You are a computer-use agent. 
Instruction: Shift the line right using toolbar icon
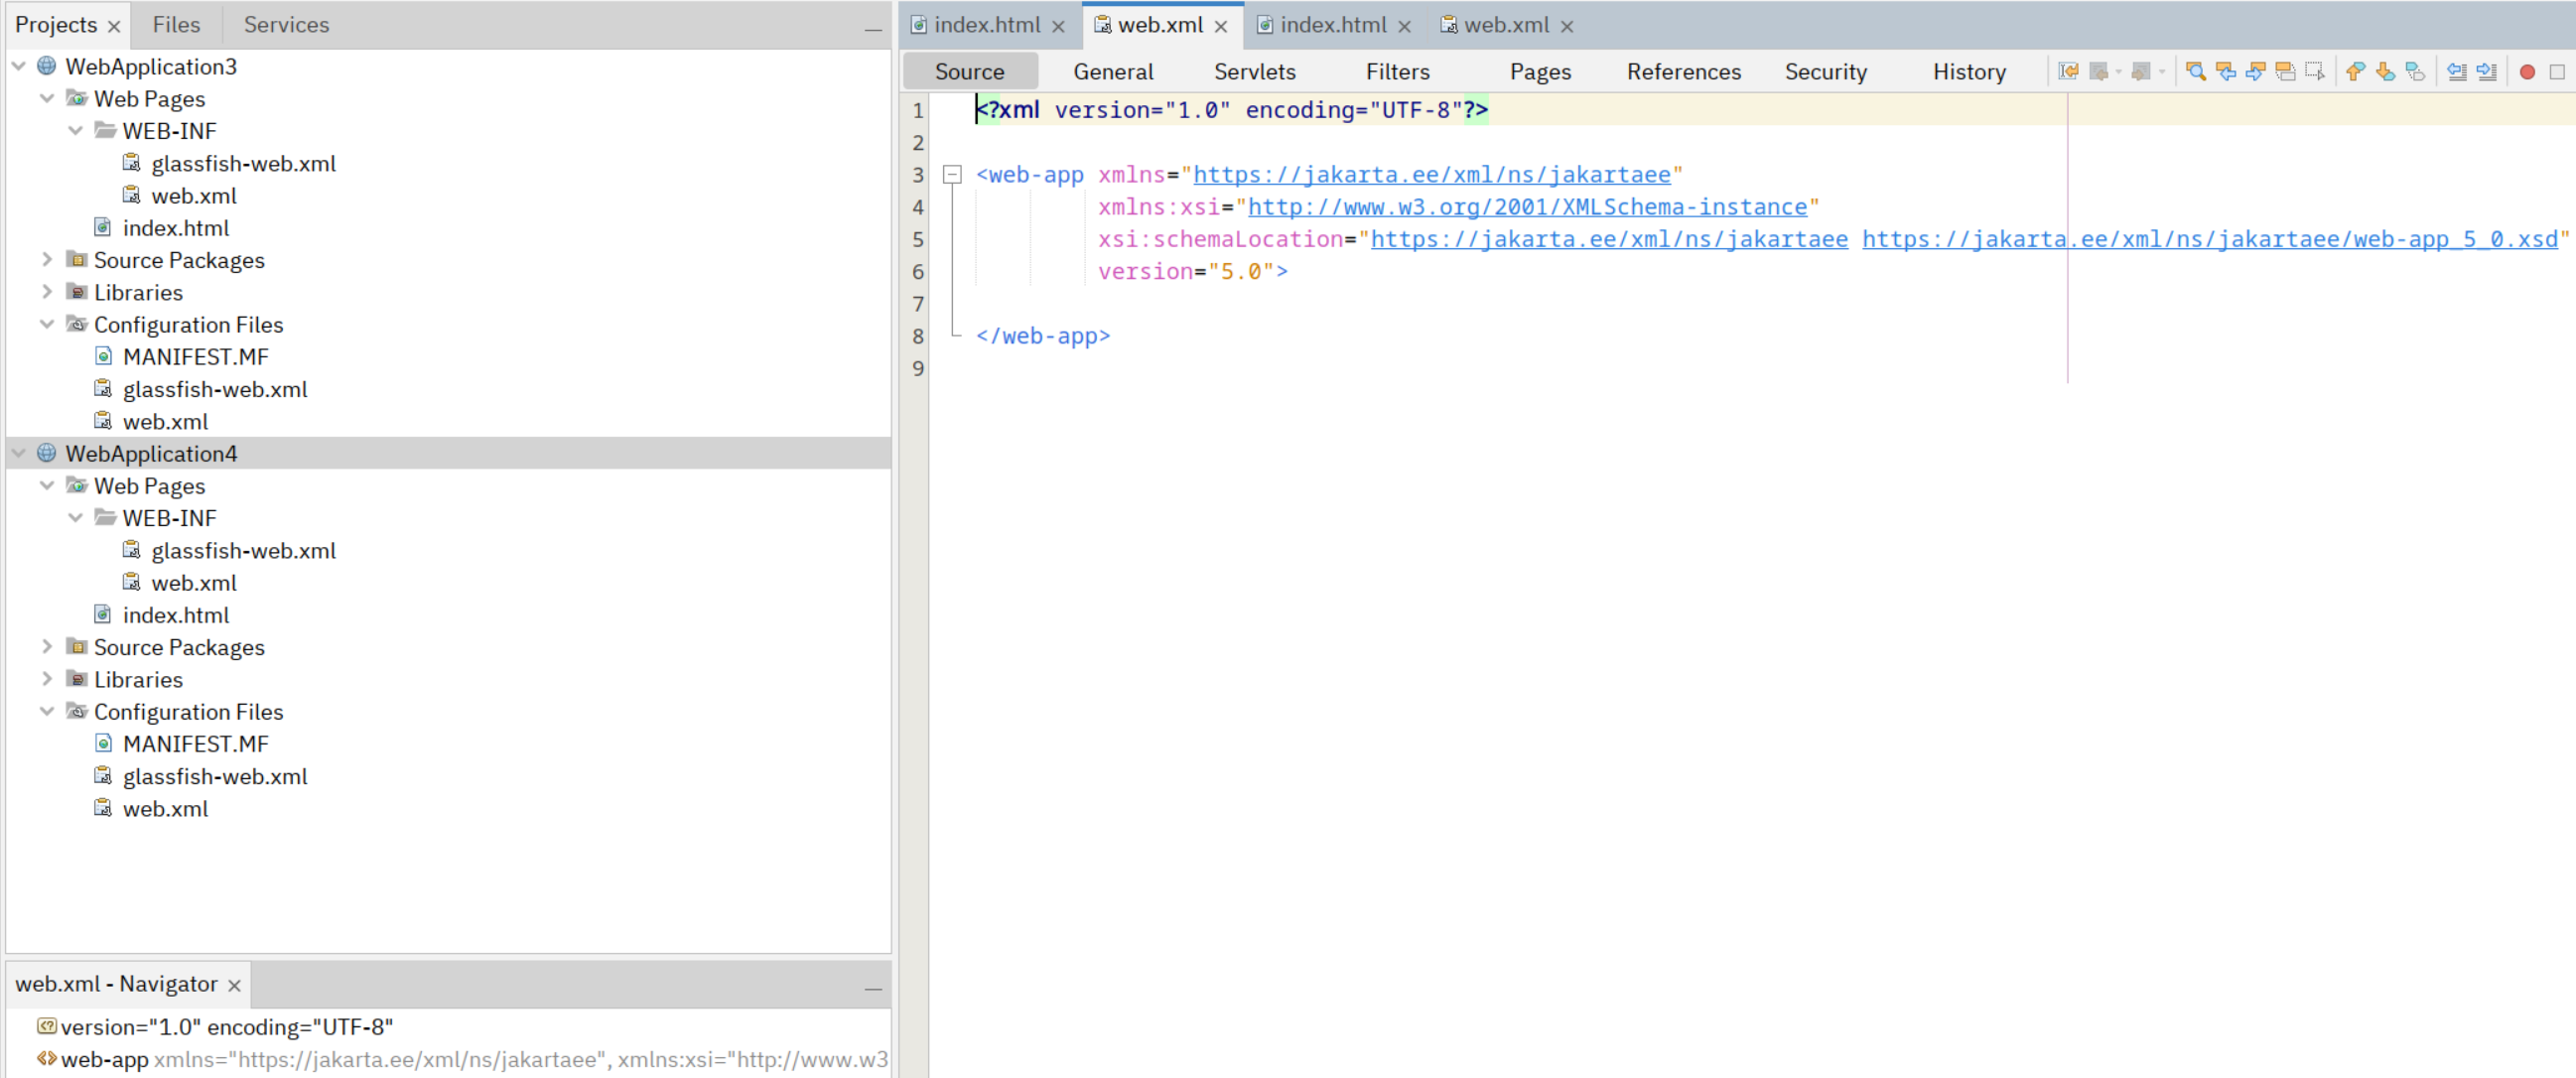pyautogui.click(x=2489, y=71)
